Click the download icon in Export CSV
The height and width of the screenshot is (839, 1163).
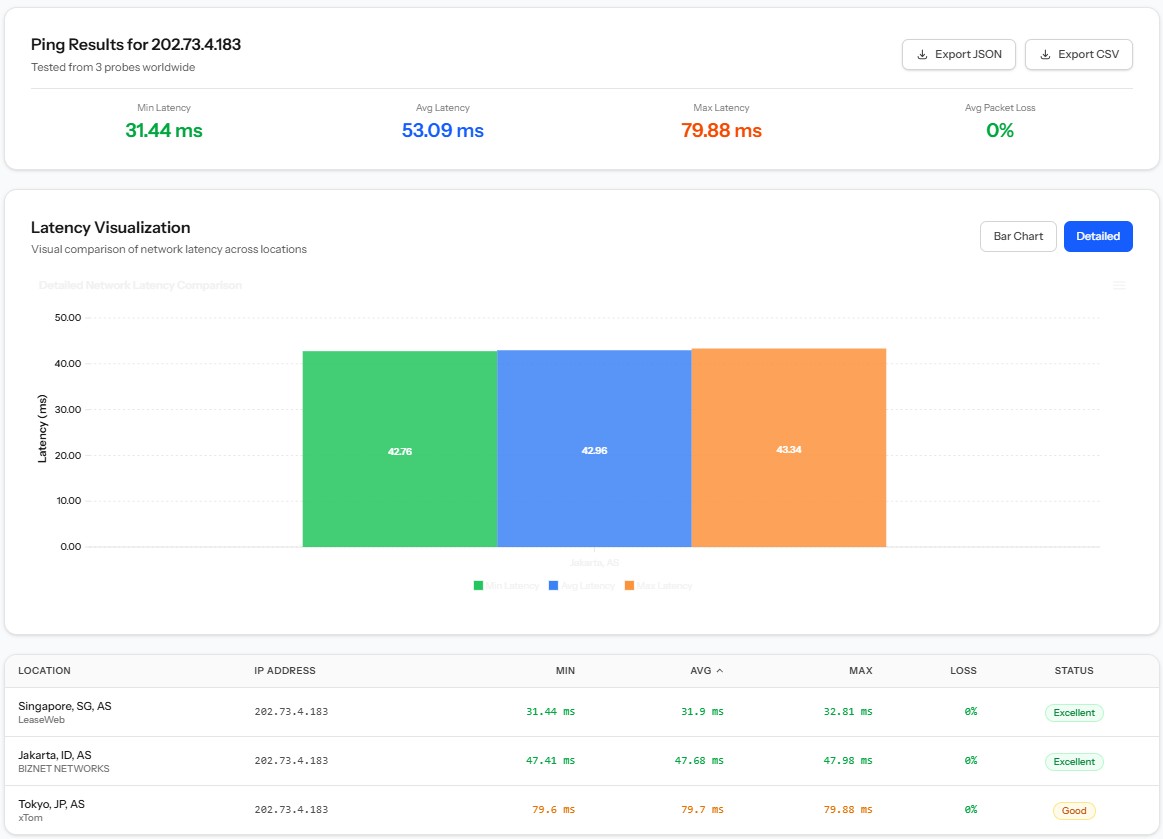pos(1045,55)
